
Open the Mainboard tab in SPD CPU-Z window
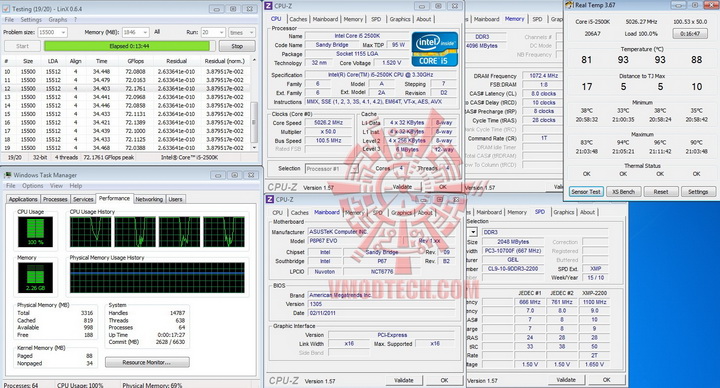[x=489, y=212]
